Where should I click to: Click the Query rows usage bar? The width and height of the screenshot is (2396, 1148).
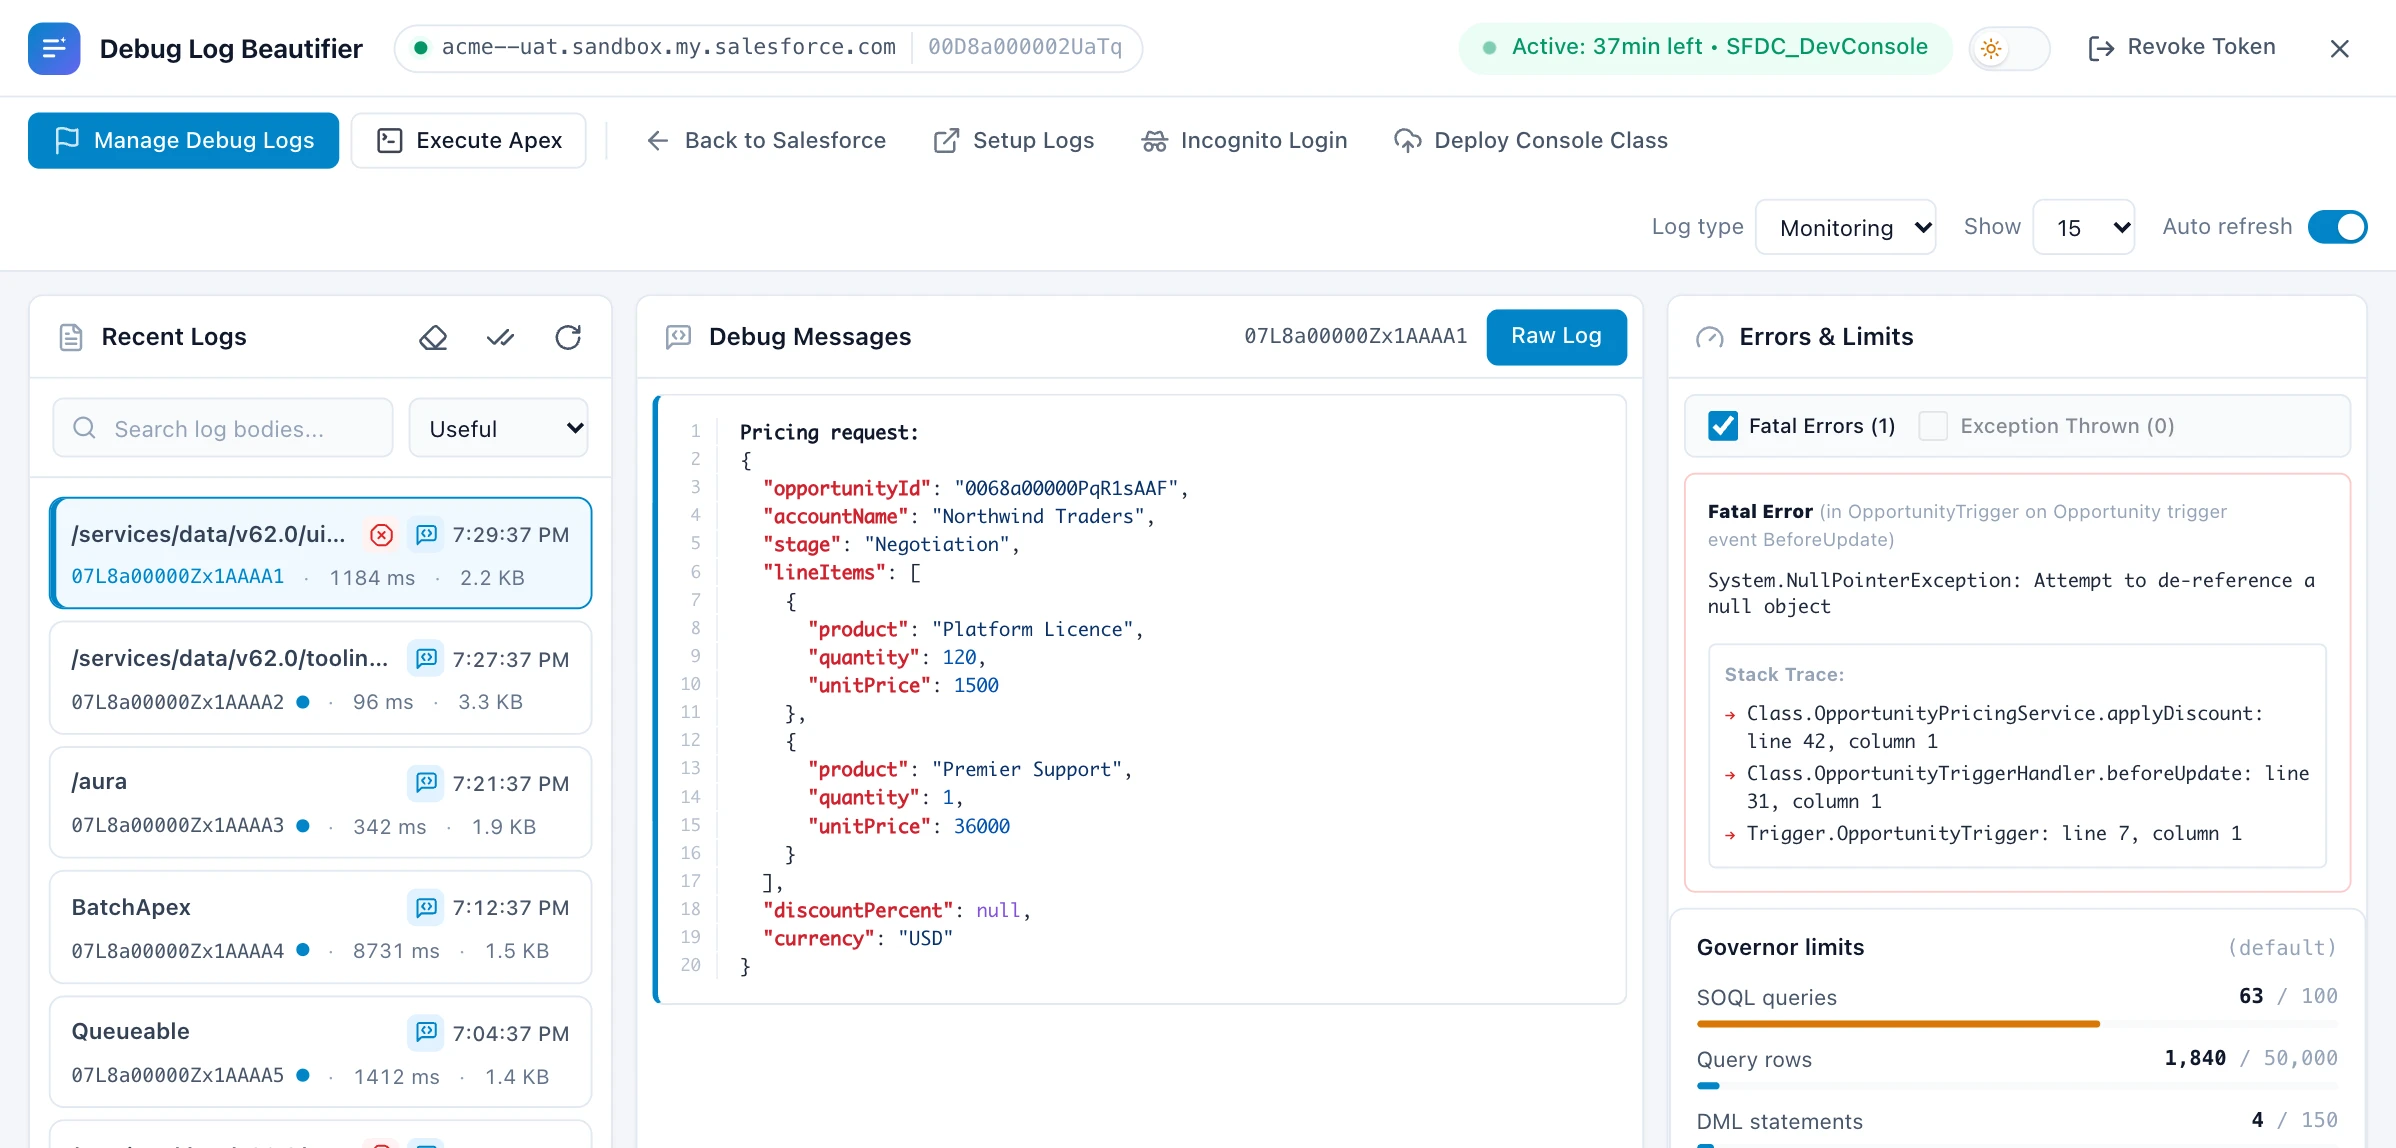coord(2017,1086)
